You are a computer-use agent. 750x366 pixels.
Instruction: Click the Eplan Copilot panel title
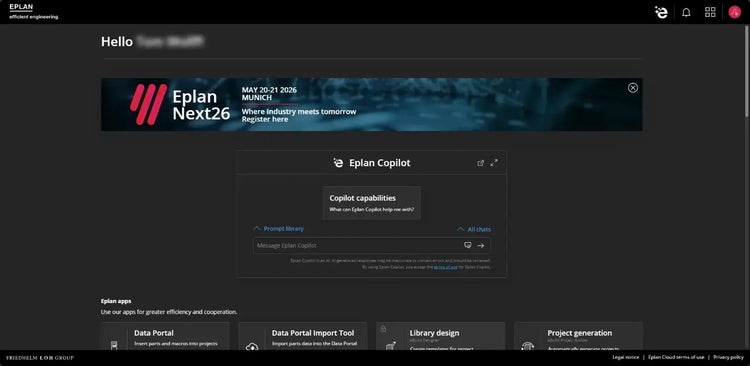(x=380, y=163)
